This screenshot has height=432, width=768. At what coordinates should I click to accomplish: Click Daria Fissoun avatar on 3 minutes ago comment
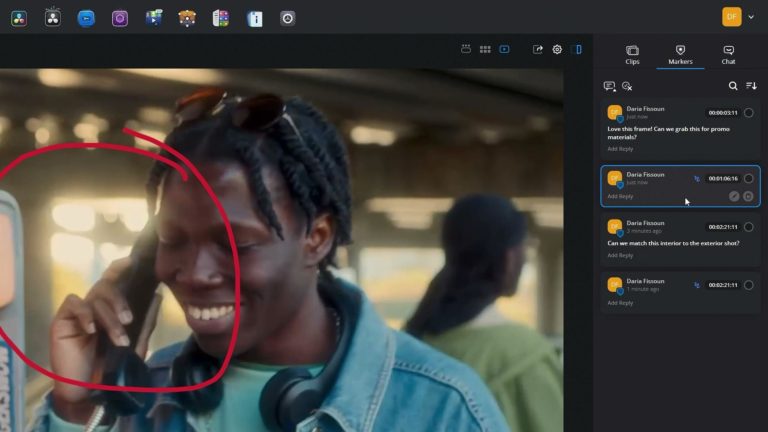tap(615, 227)
